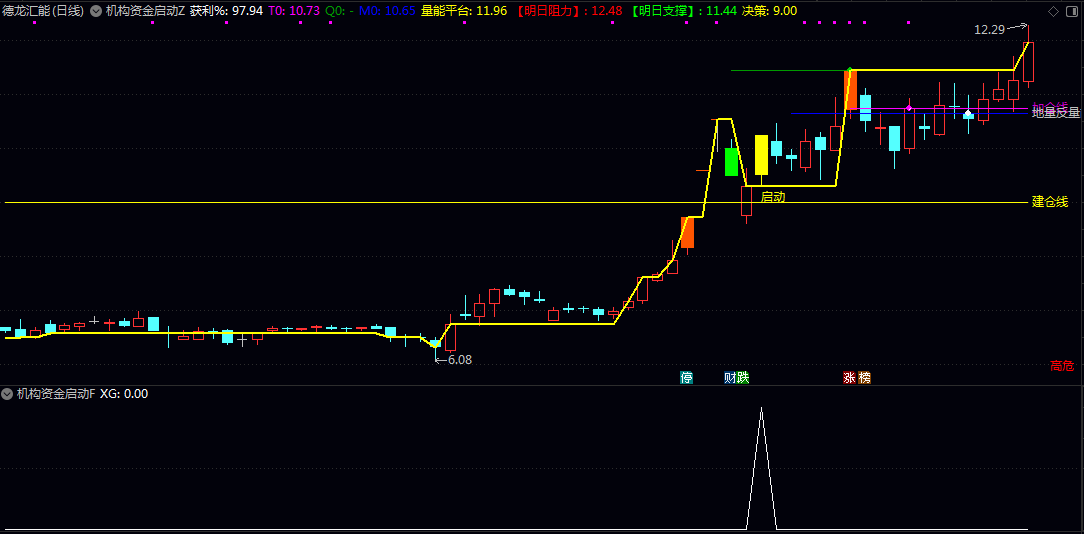Click the 地量反量 label
Screen dimensions: 1084x534
(x=1056, y=113)
